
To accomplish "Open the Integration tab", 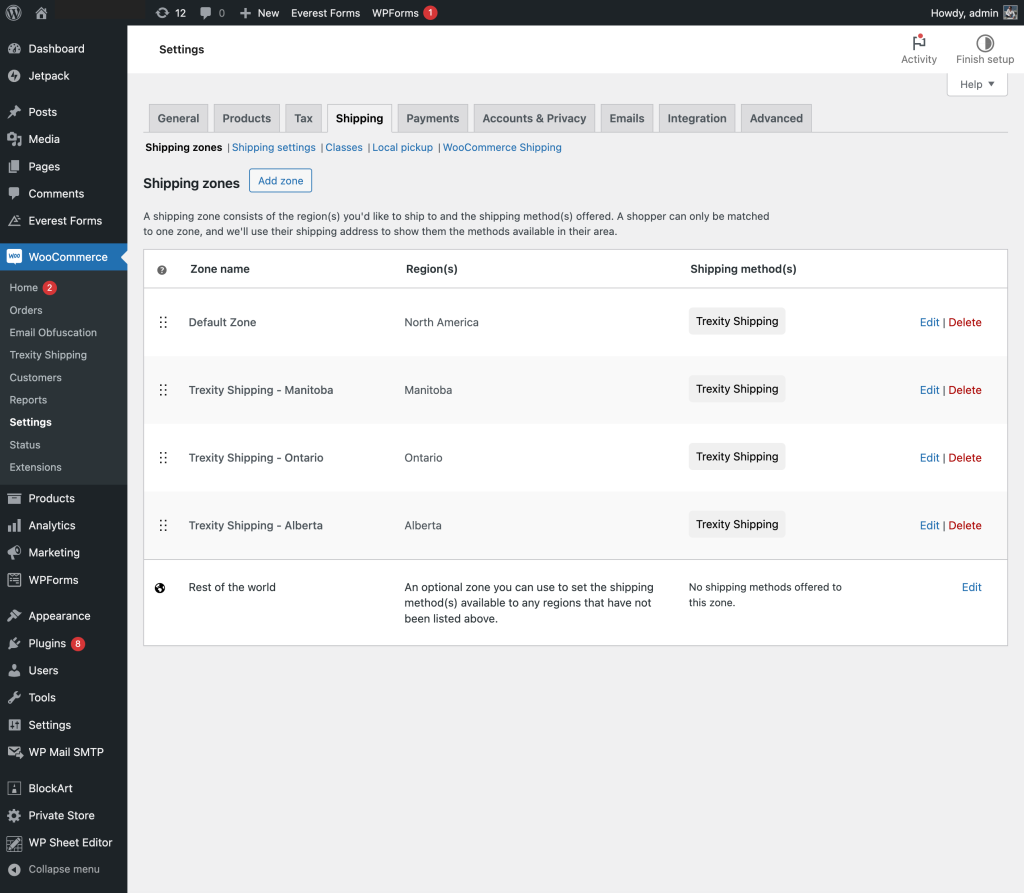I will click(x=697, y=118).
